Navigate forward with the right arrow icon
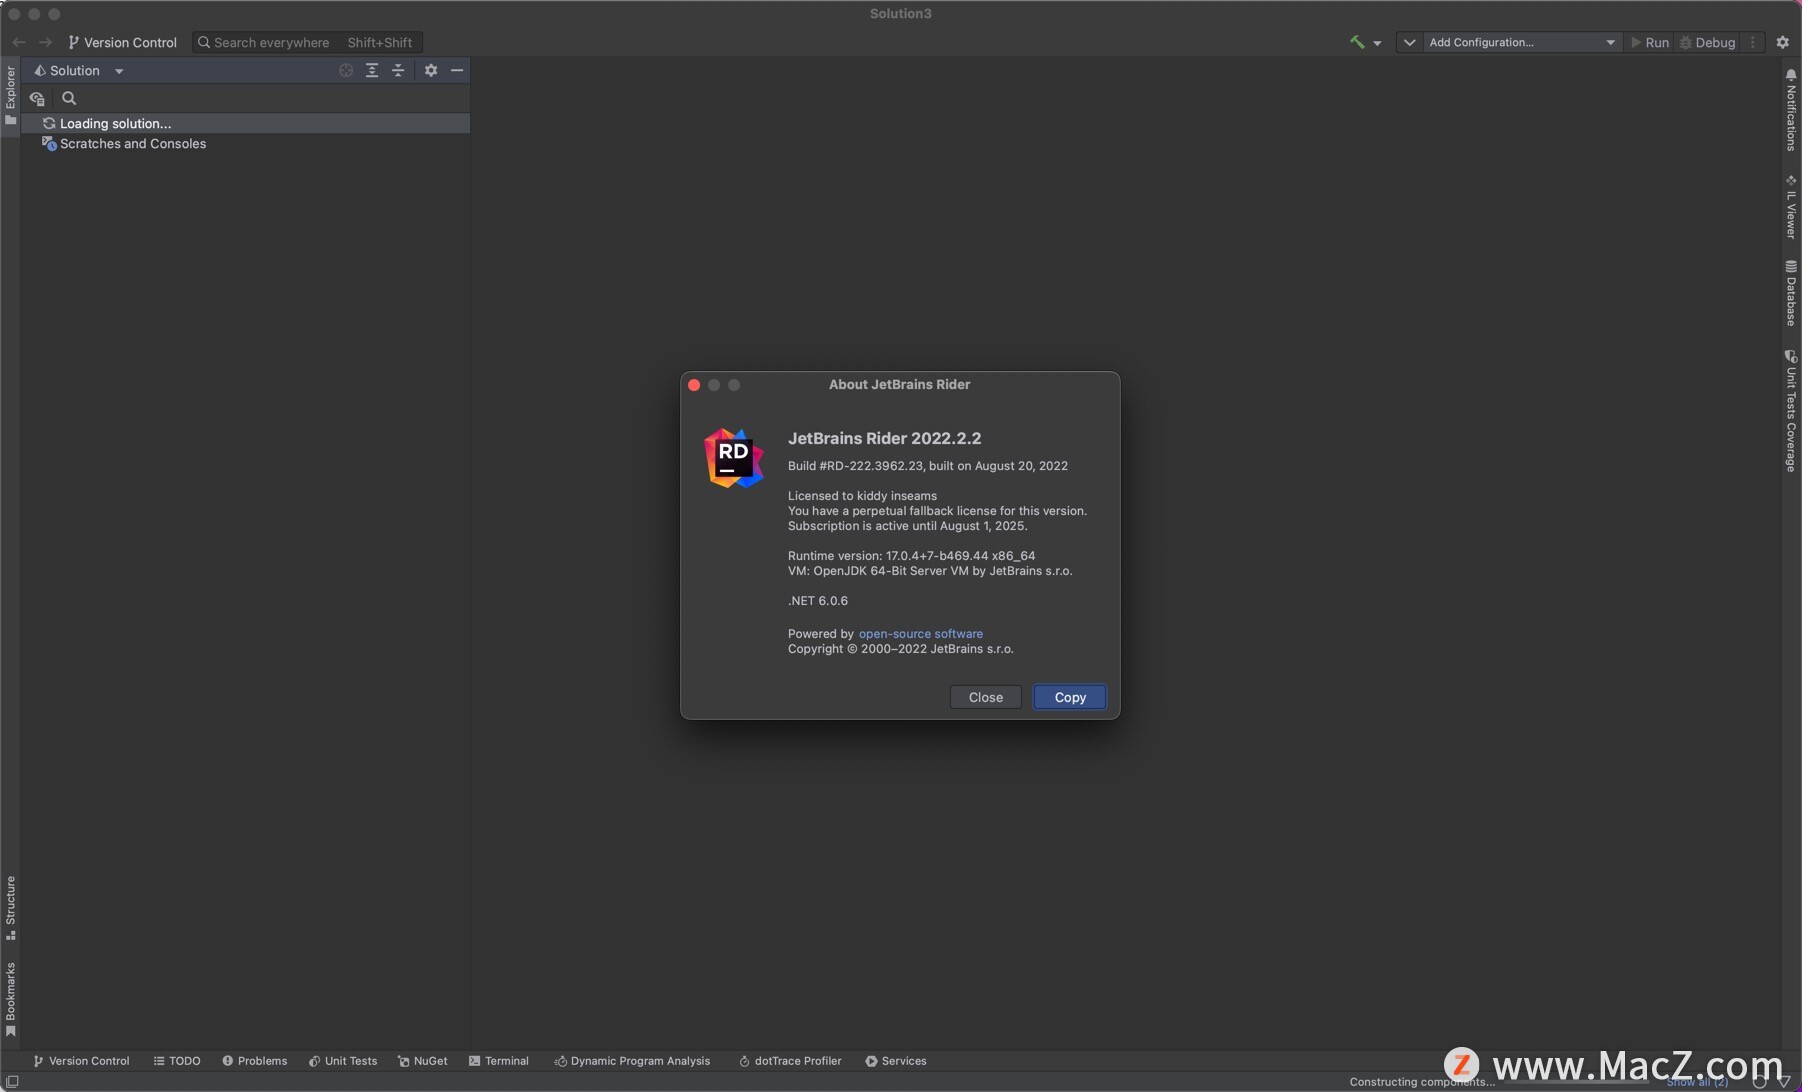 click(45, 42)
